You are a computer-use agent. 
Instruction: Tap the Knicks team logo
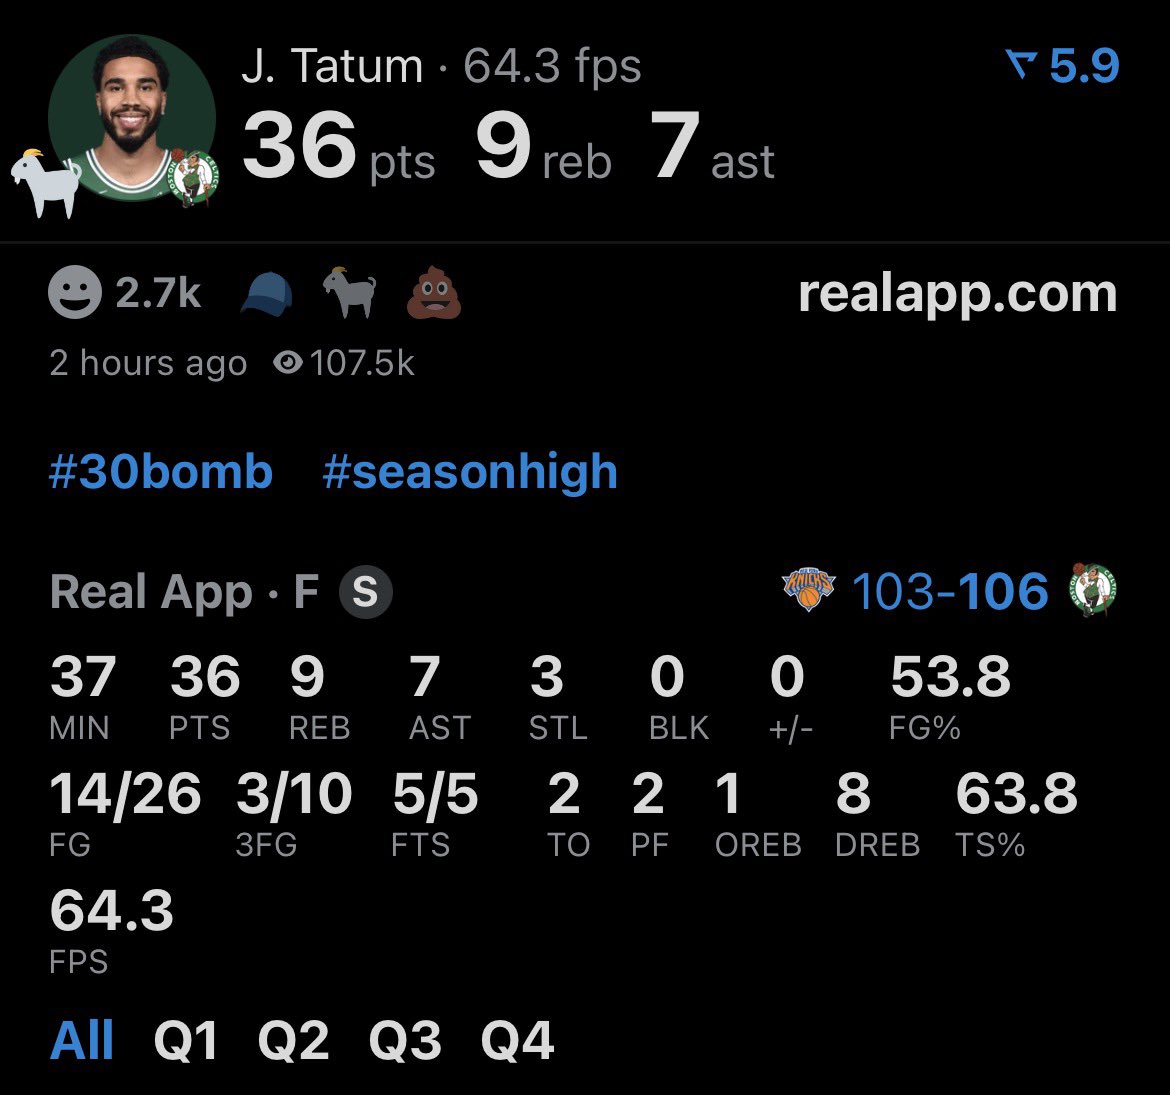(808, 589)
